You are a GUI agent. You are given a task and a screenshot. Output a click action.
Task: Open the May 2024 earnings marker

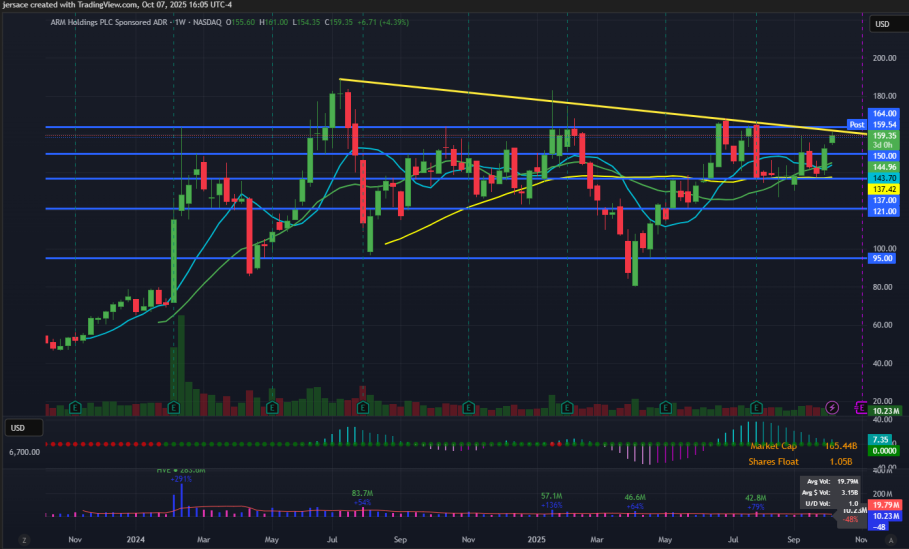point(272,408)
